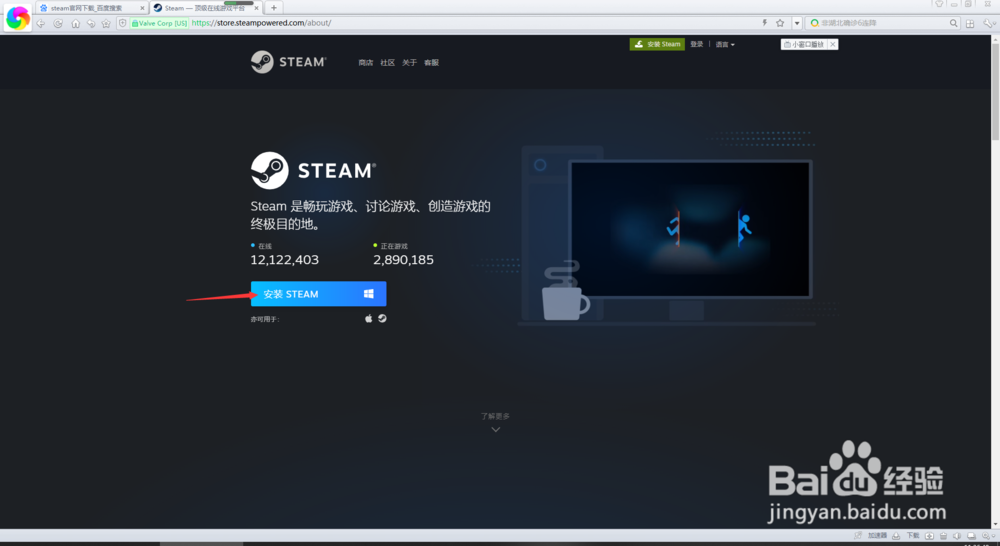This screenshot has width=1000, height=546.
Task: Click the screenshot box icon in status bar
Action: [929, 536]
